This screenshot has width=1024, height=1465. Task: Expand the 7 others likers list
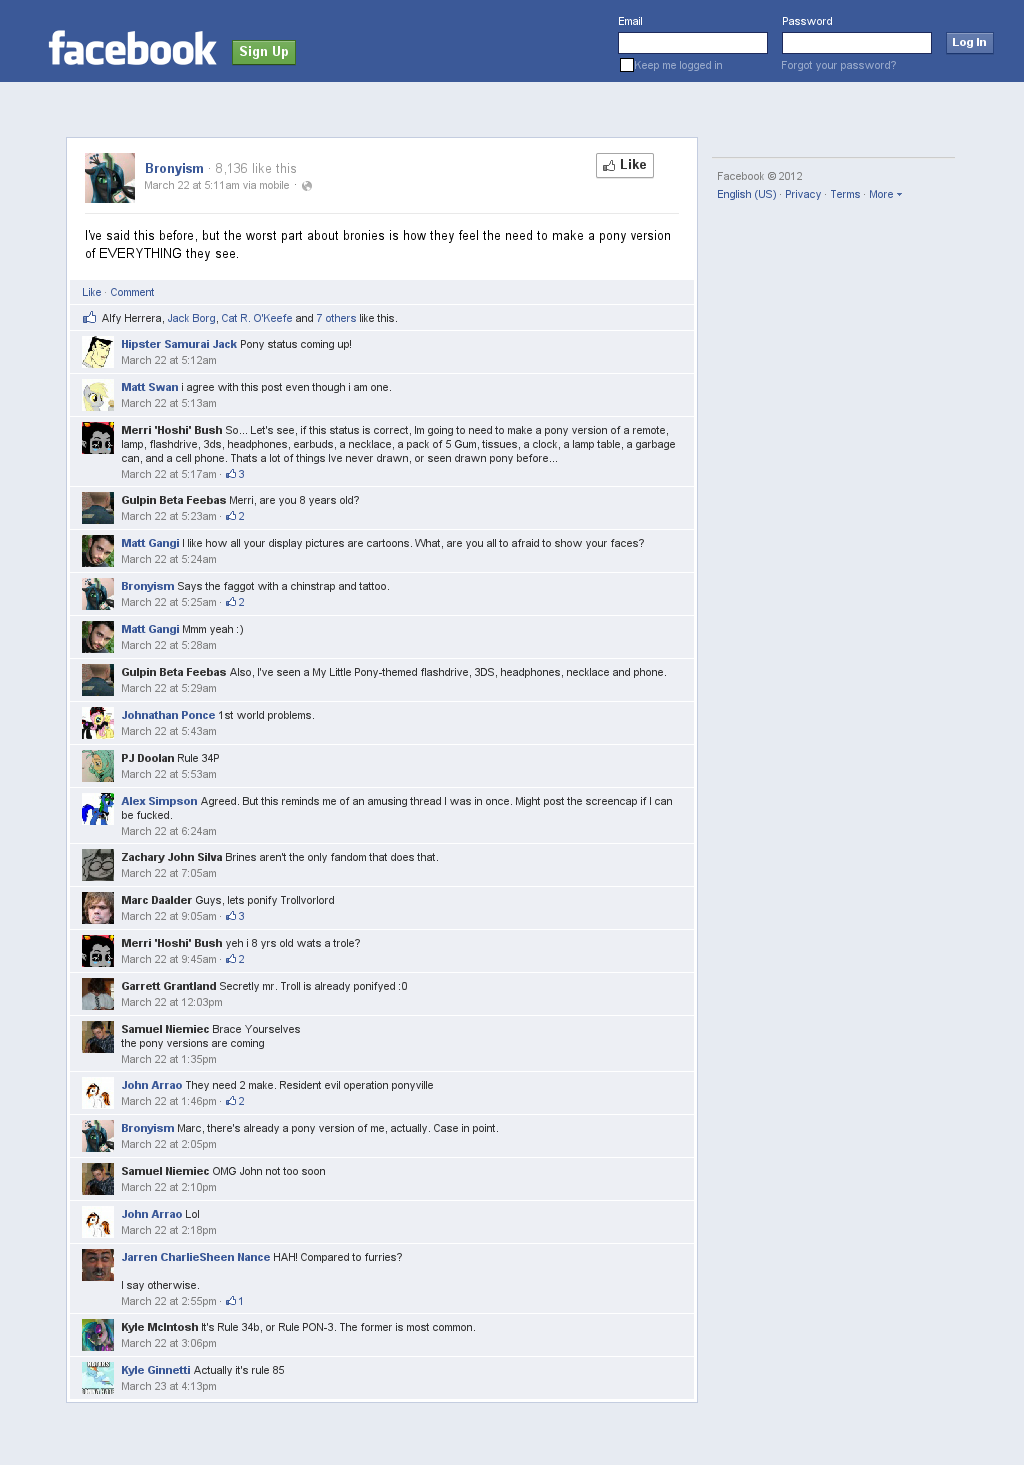tap(336, 318)
